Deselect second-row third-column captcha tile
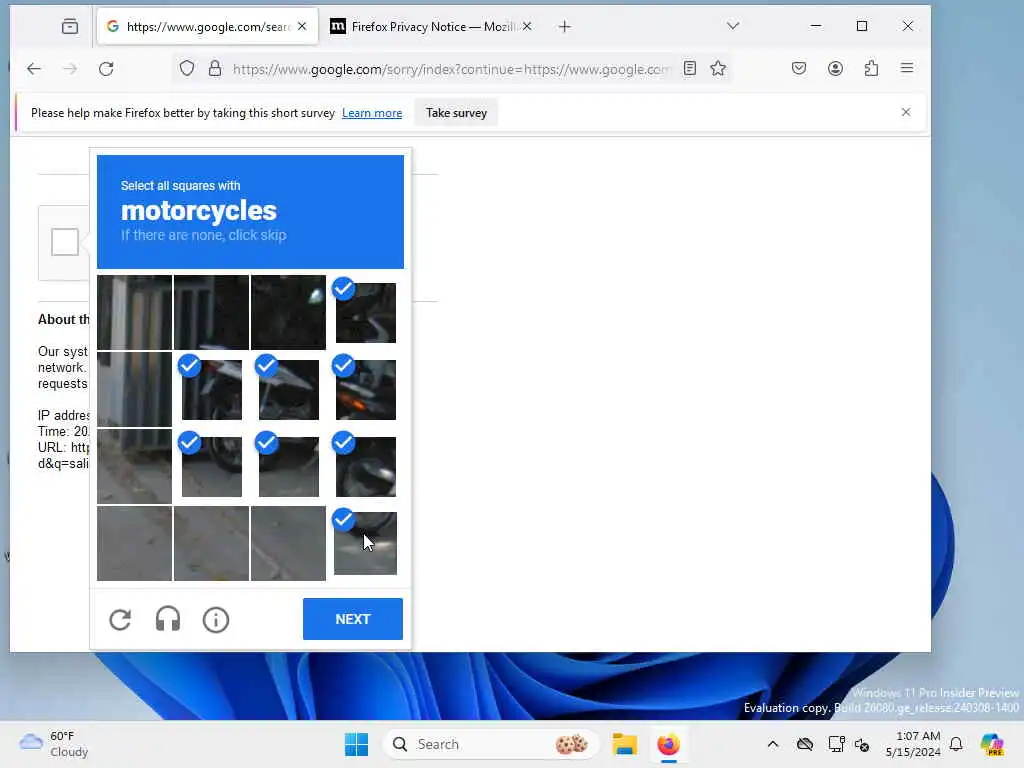Image resolution: width=1024 pixels, height=768 pixels. tap(289, 389)
